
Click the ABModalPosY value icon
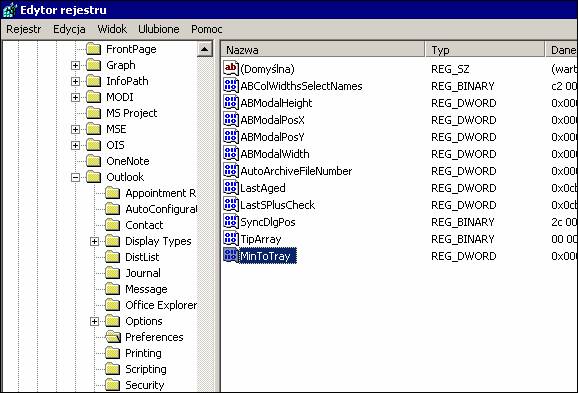point(231,136)
